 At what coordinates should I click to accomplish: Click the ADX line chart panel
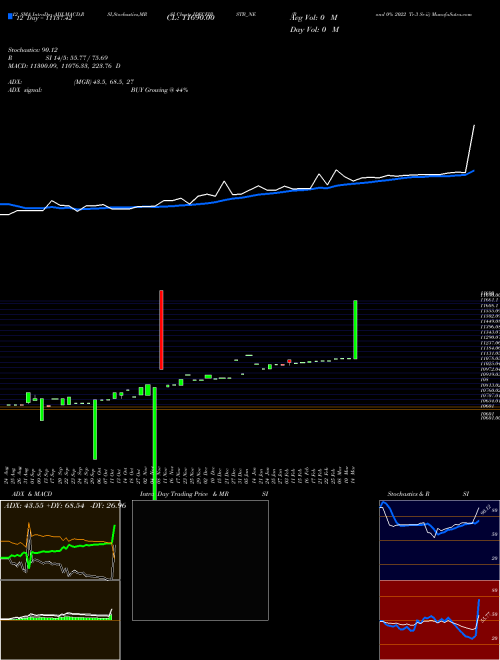click(60, 540)
